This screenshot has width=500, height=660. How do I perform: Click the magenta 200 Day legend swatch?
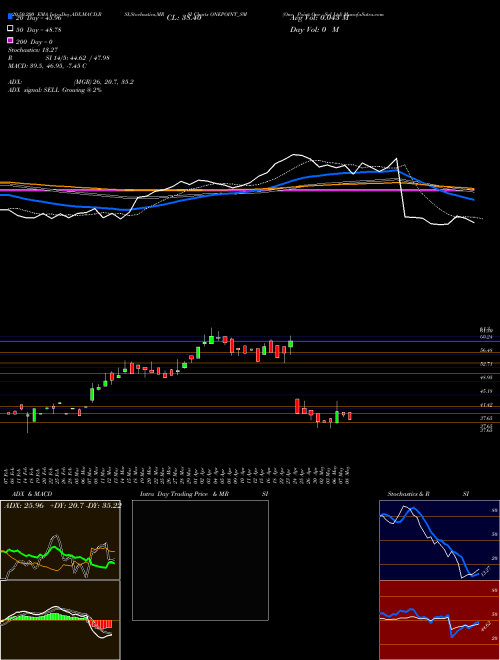tap(10, 40)
